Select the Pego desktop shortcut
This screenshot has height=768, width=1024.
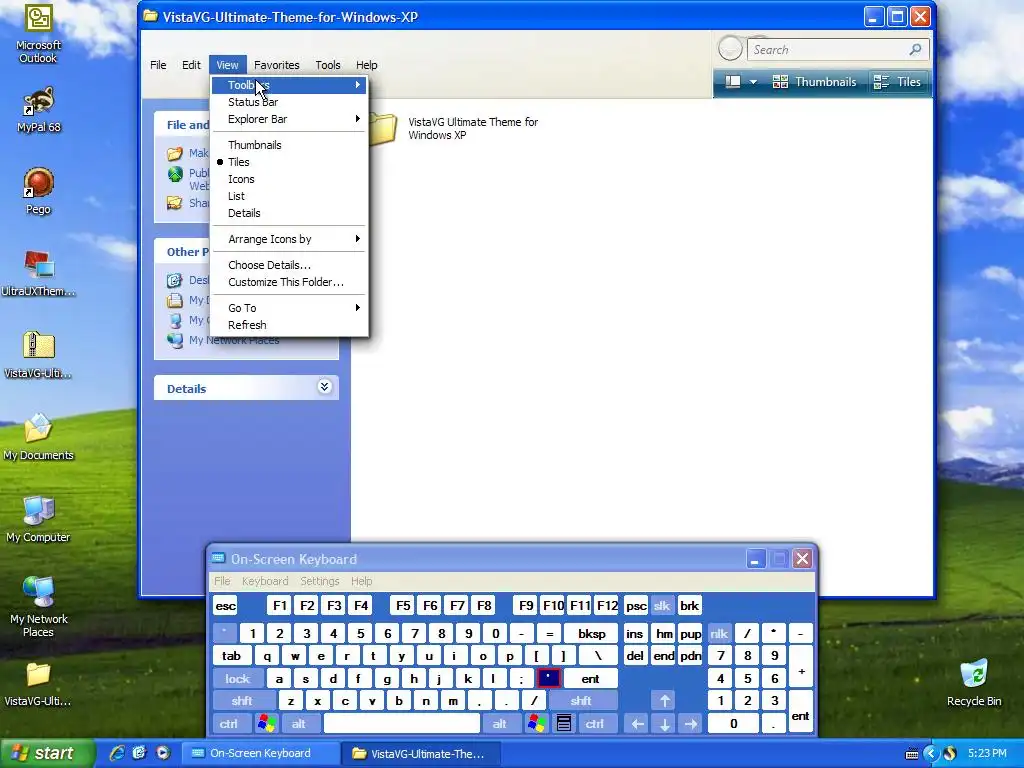tap(38, 191)
